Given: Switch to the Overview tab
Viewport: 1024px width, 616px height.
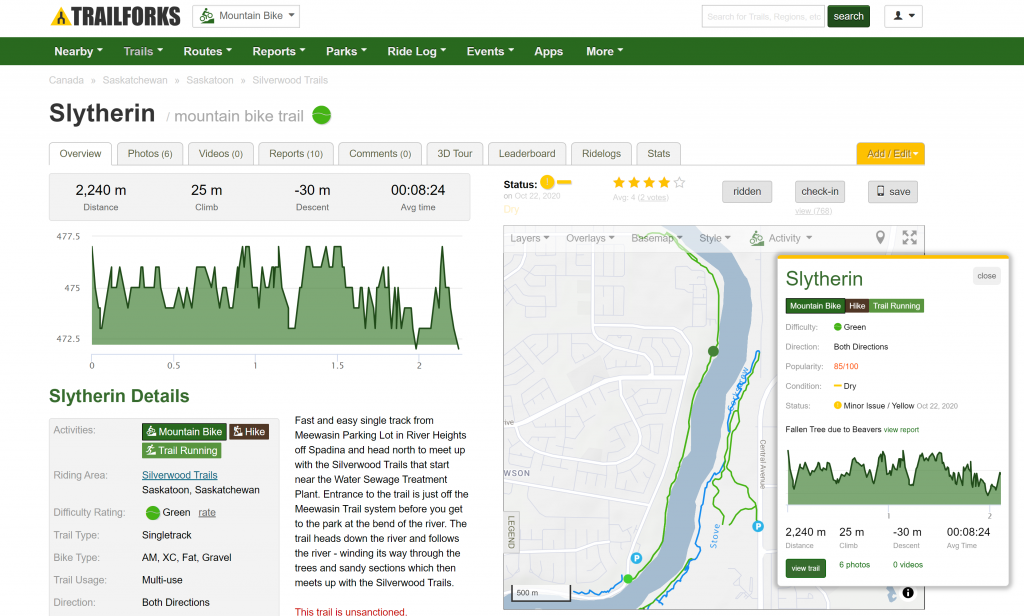Looking at the screenshot, I should [80, 154].
